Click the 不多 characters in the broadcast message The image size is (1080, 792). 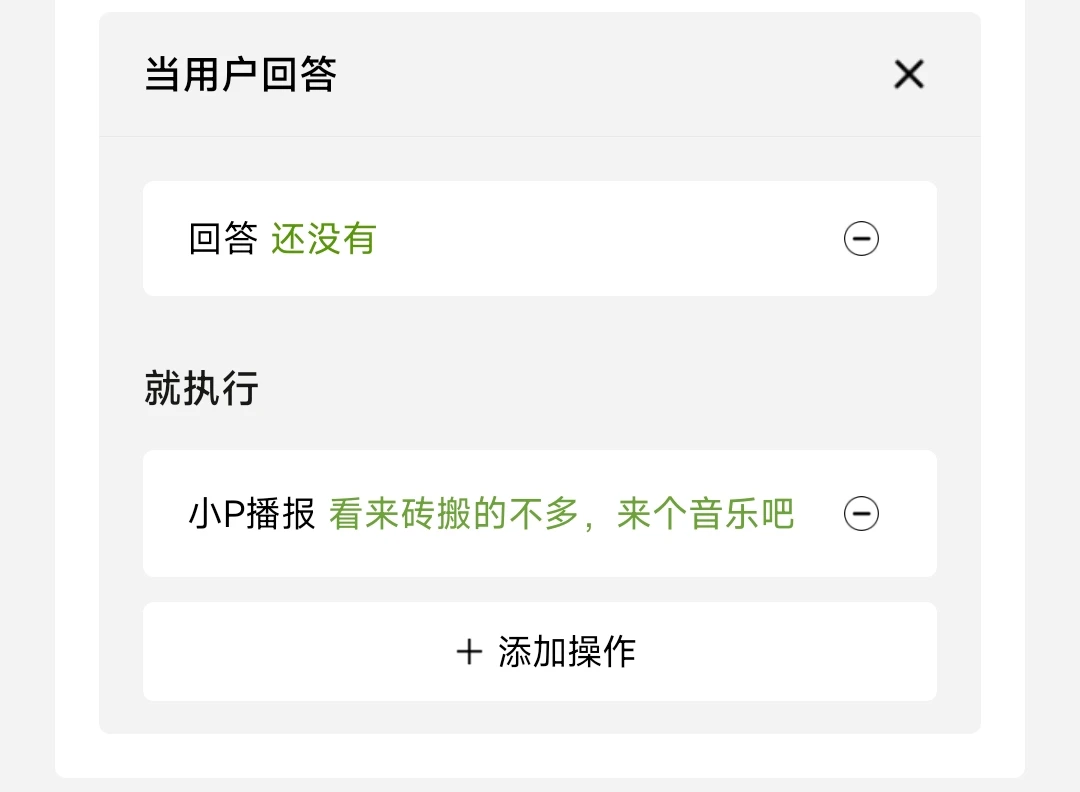pos(543,514)
